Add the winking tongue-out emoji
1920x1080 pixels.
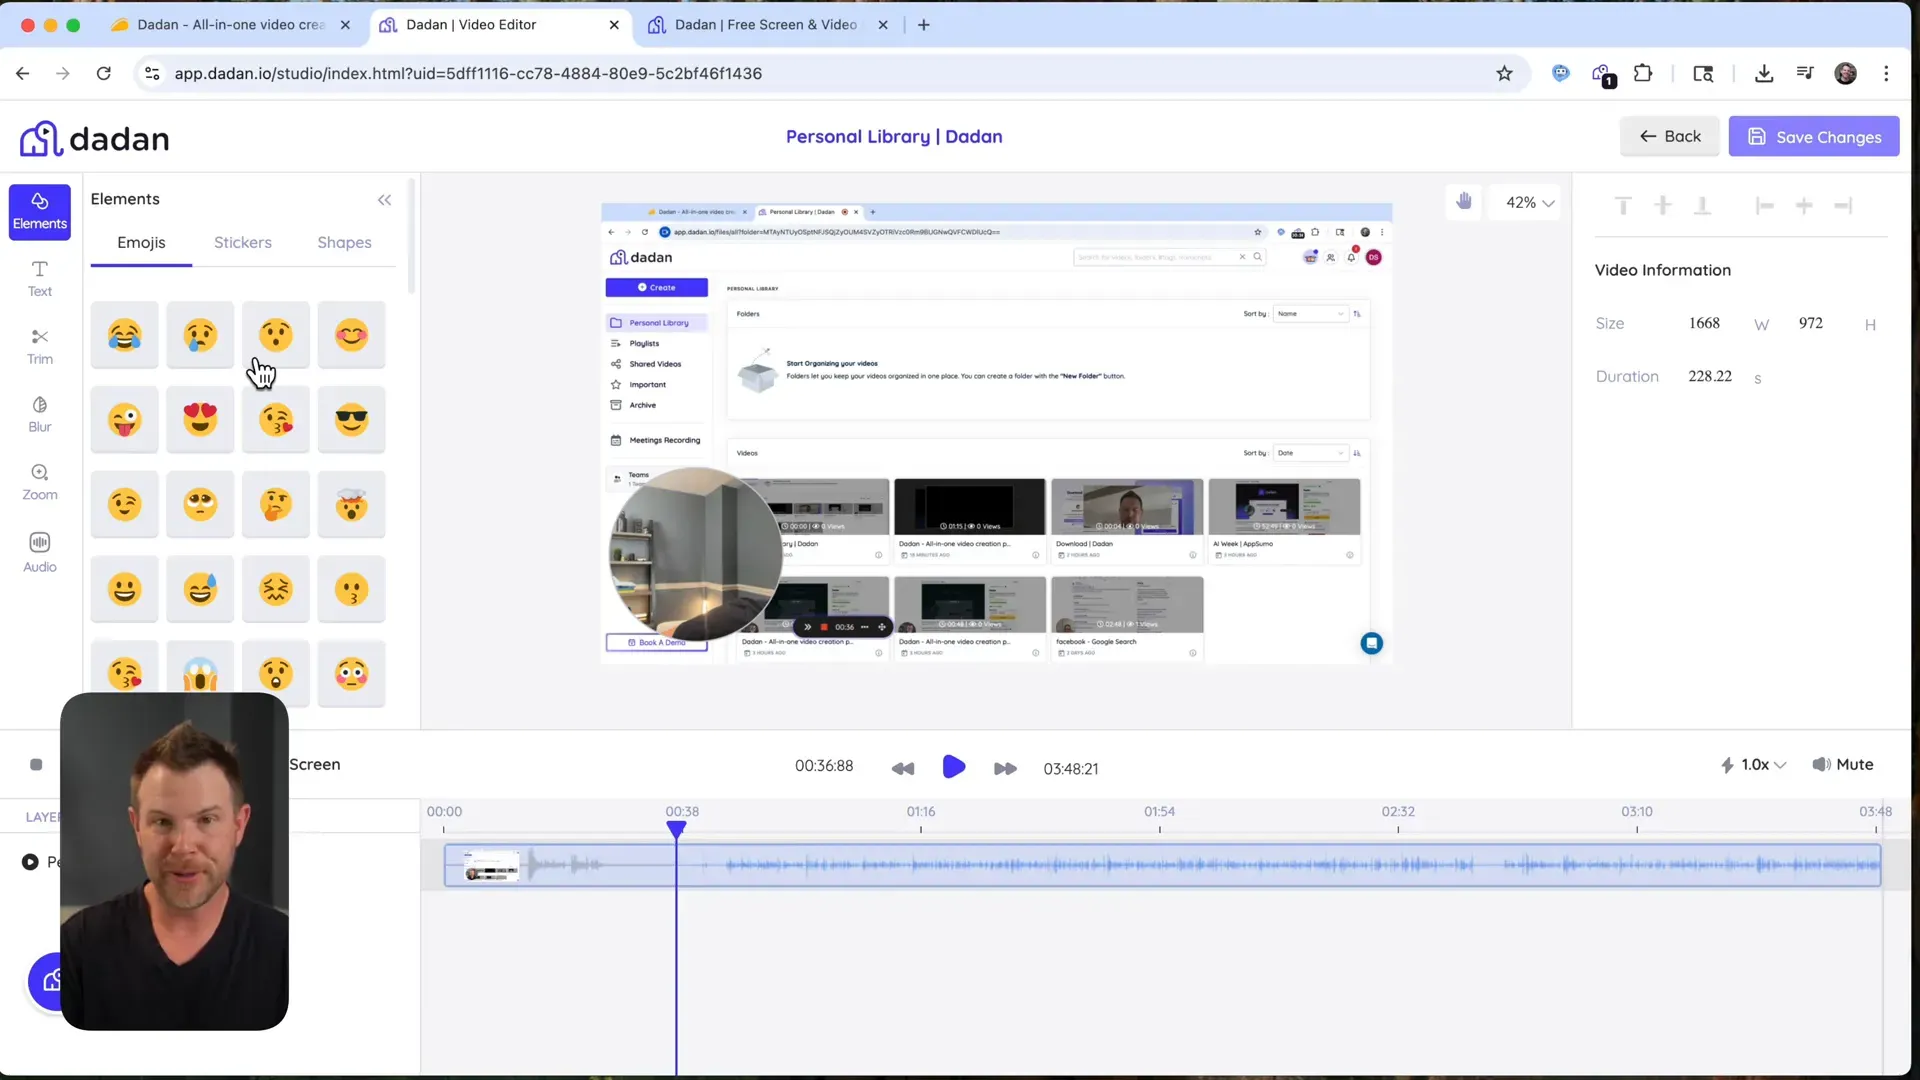pos(125,420)
